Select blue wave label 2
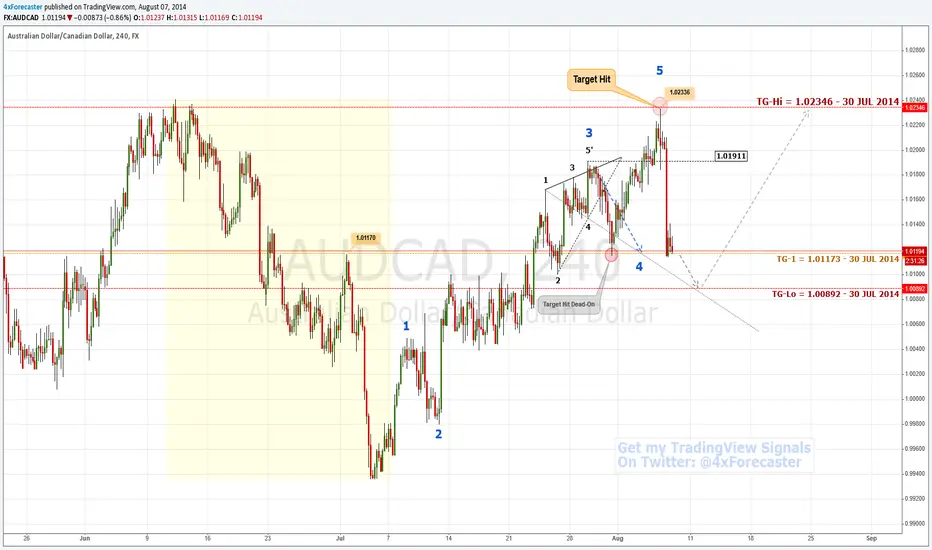 [x=438, y=434]
